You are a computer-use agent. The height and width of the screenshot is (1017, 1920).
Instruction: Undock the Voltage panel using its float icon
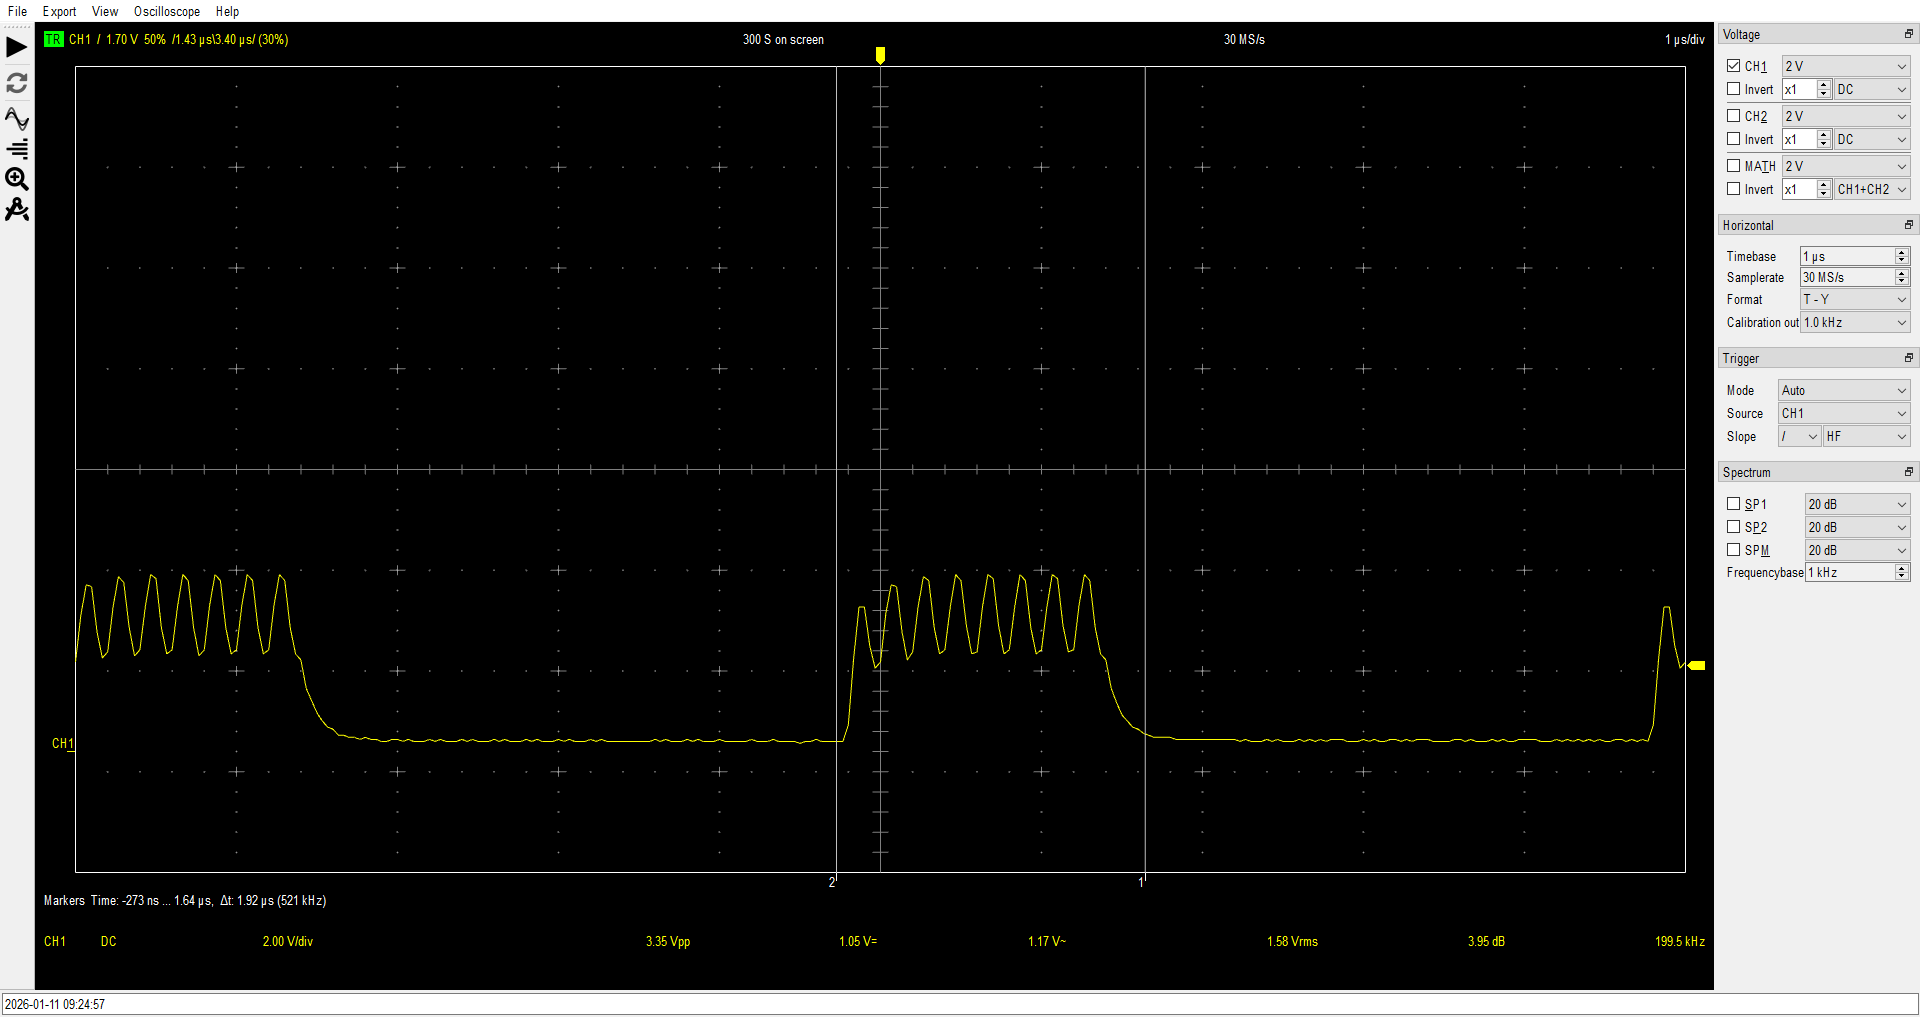(x=1908, y=34)
